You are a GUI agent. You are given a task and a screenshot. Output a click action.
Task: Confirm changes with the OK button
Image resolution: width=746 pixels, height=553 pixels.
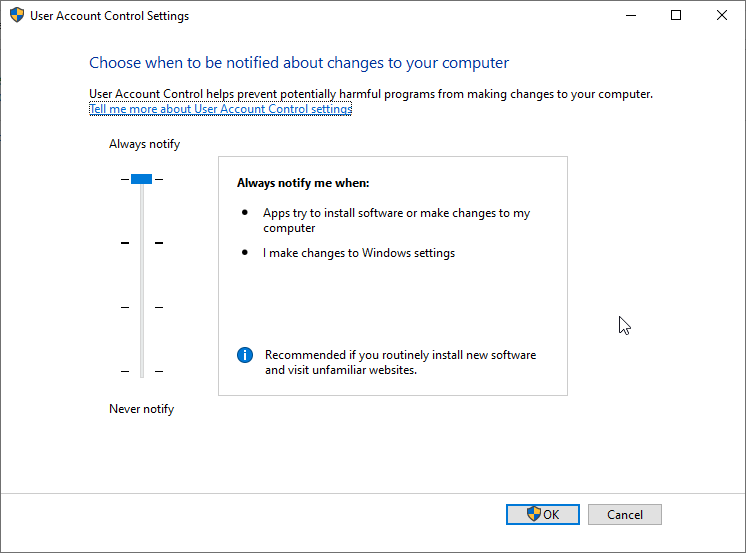(x=542, y=514)
